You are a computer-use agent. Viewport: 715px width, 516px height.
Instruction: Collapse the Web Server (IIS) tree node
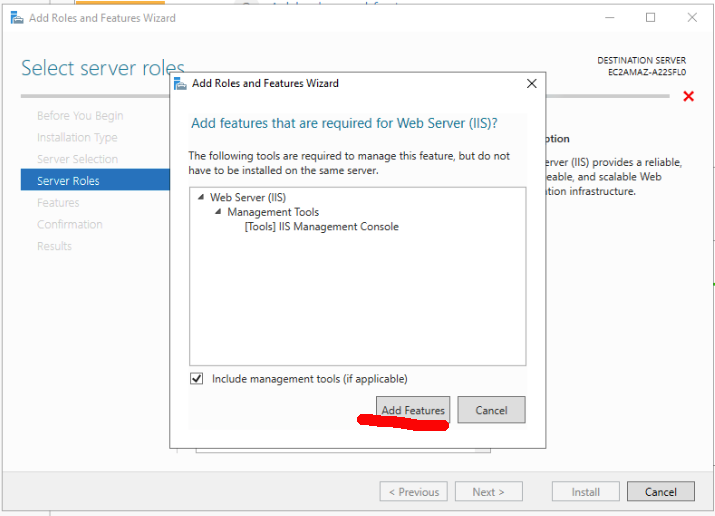click(201, 198)
